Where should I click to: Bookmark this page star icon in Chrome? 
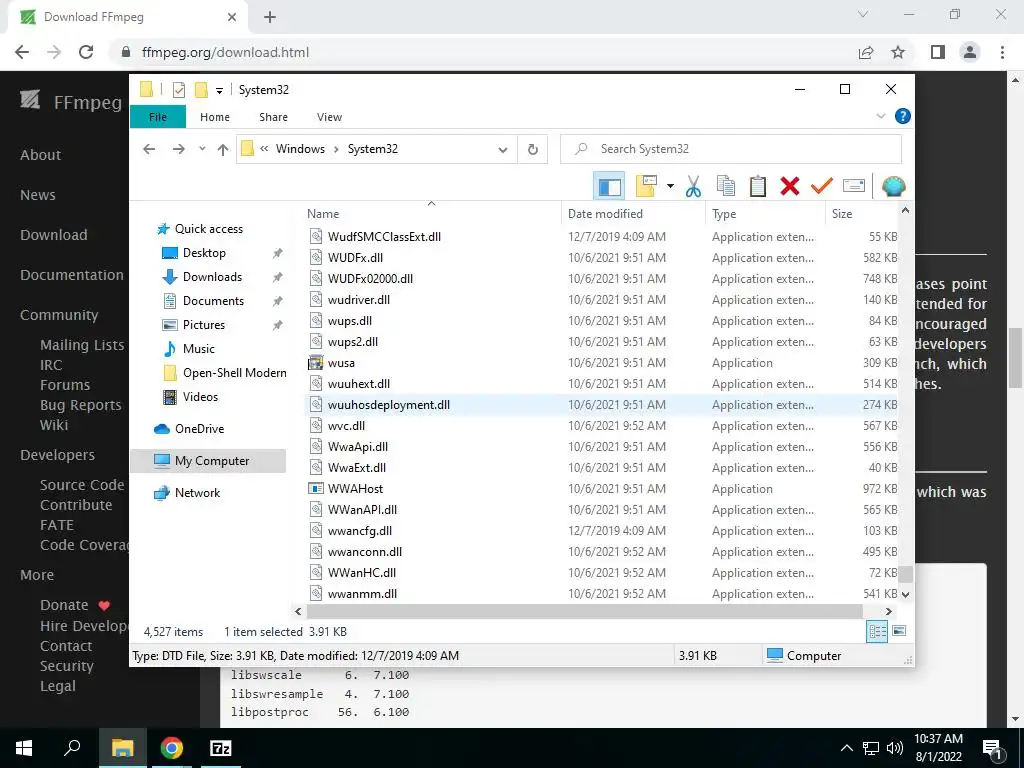898,52
